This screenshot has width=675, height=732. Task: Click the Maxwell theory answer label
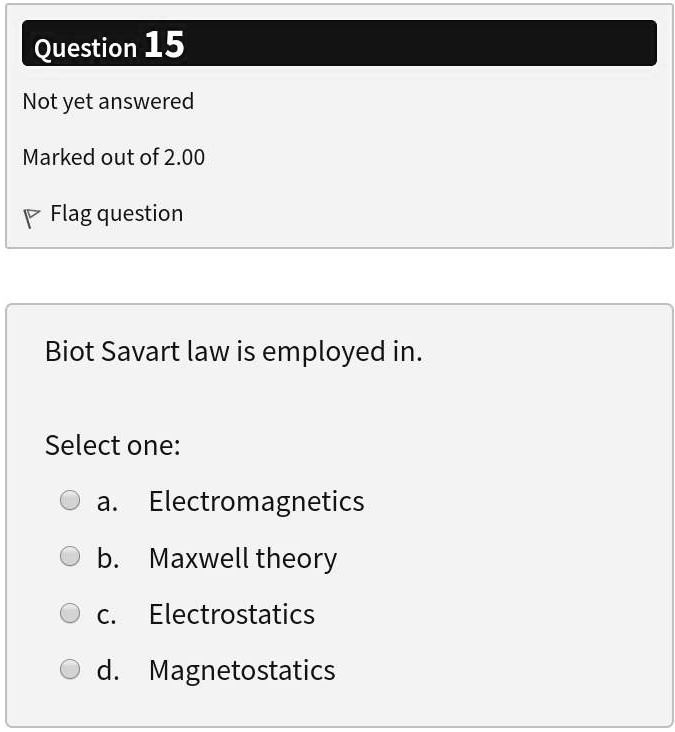pyautogui.click(x=242, y=558)
